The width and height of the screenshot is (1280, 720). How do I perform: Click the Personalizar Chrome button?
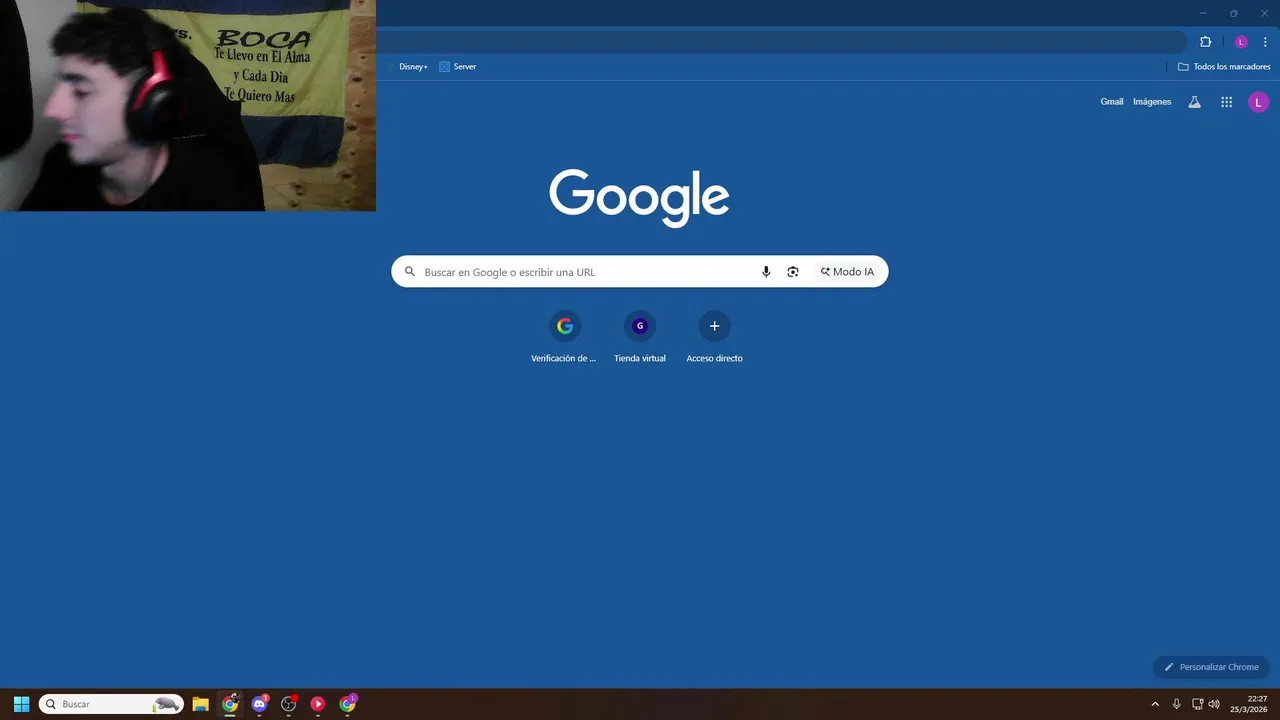click(1211, 667)
